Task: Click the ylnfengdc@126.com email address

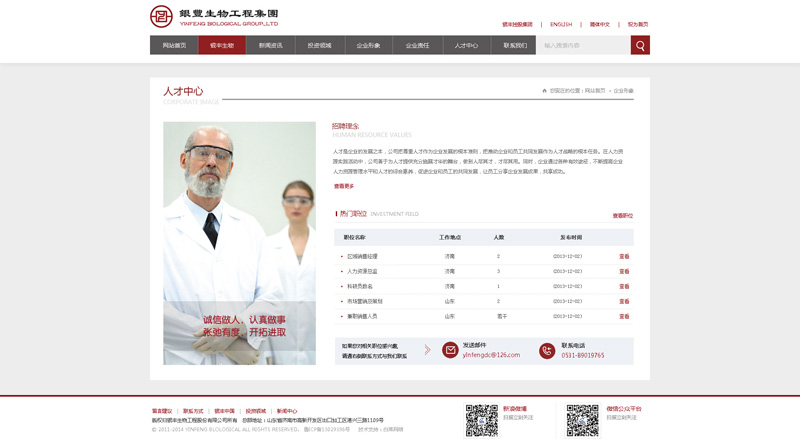Action: (491, 355)
